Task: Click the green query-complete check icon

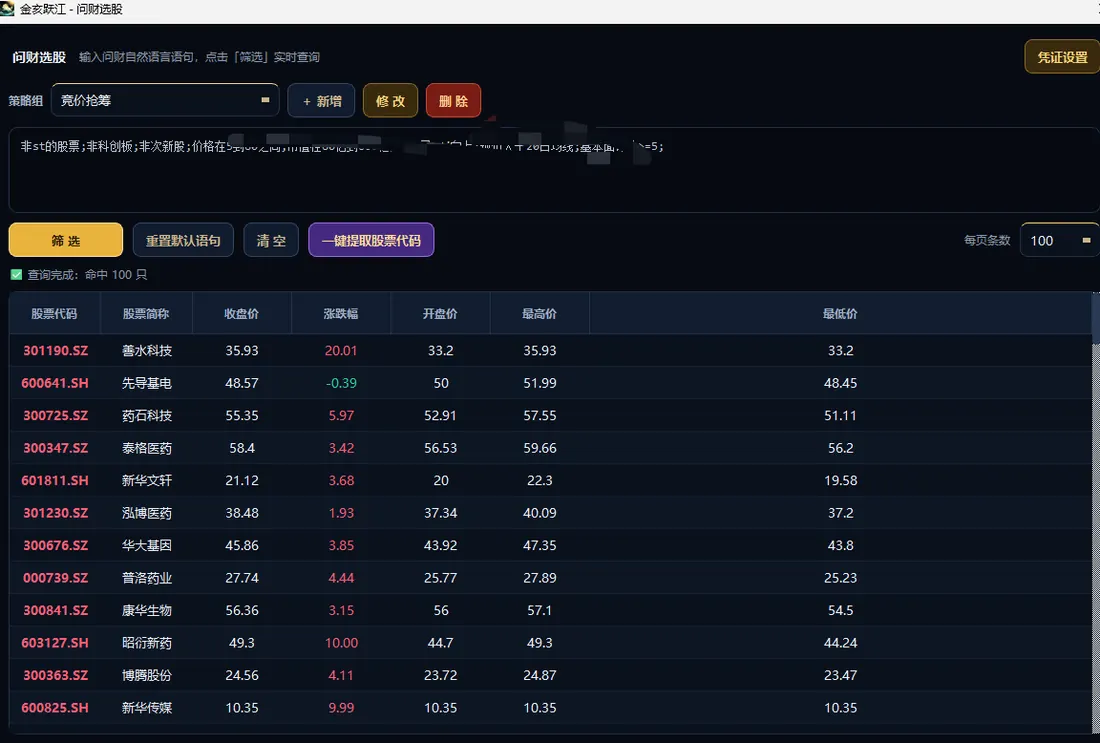Action: coord(16,274)
